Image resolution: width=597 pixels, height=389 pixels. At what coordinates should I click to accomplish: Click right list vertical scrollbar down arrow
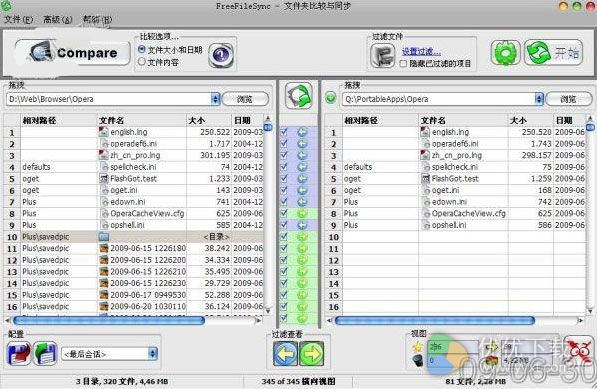pyautogui.click(x=591, y=311)
